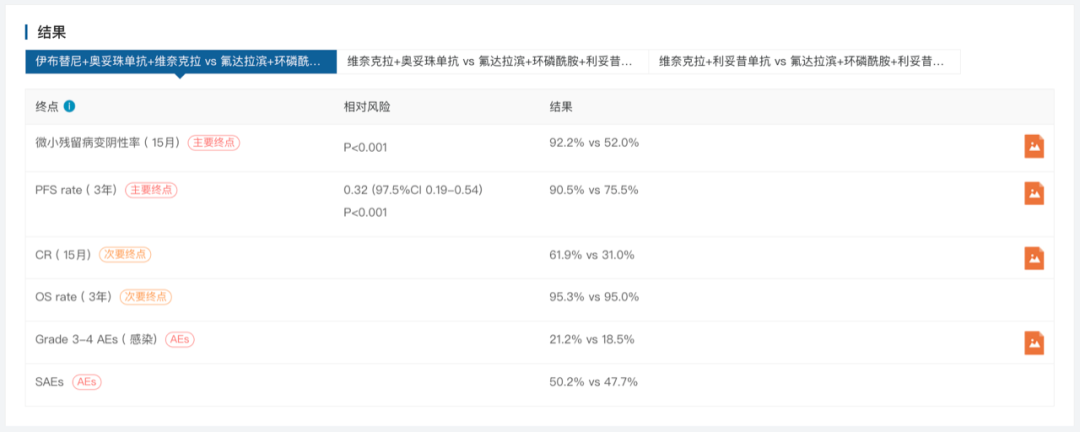Image resolution: width=1080 pixels, height=432 pixels.
Task: Click the 次要终点 tag next to OS rate
Action: click(x=146, y=297)
